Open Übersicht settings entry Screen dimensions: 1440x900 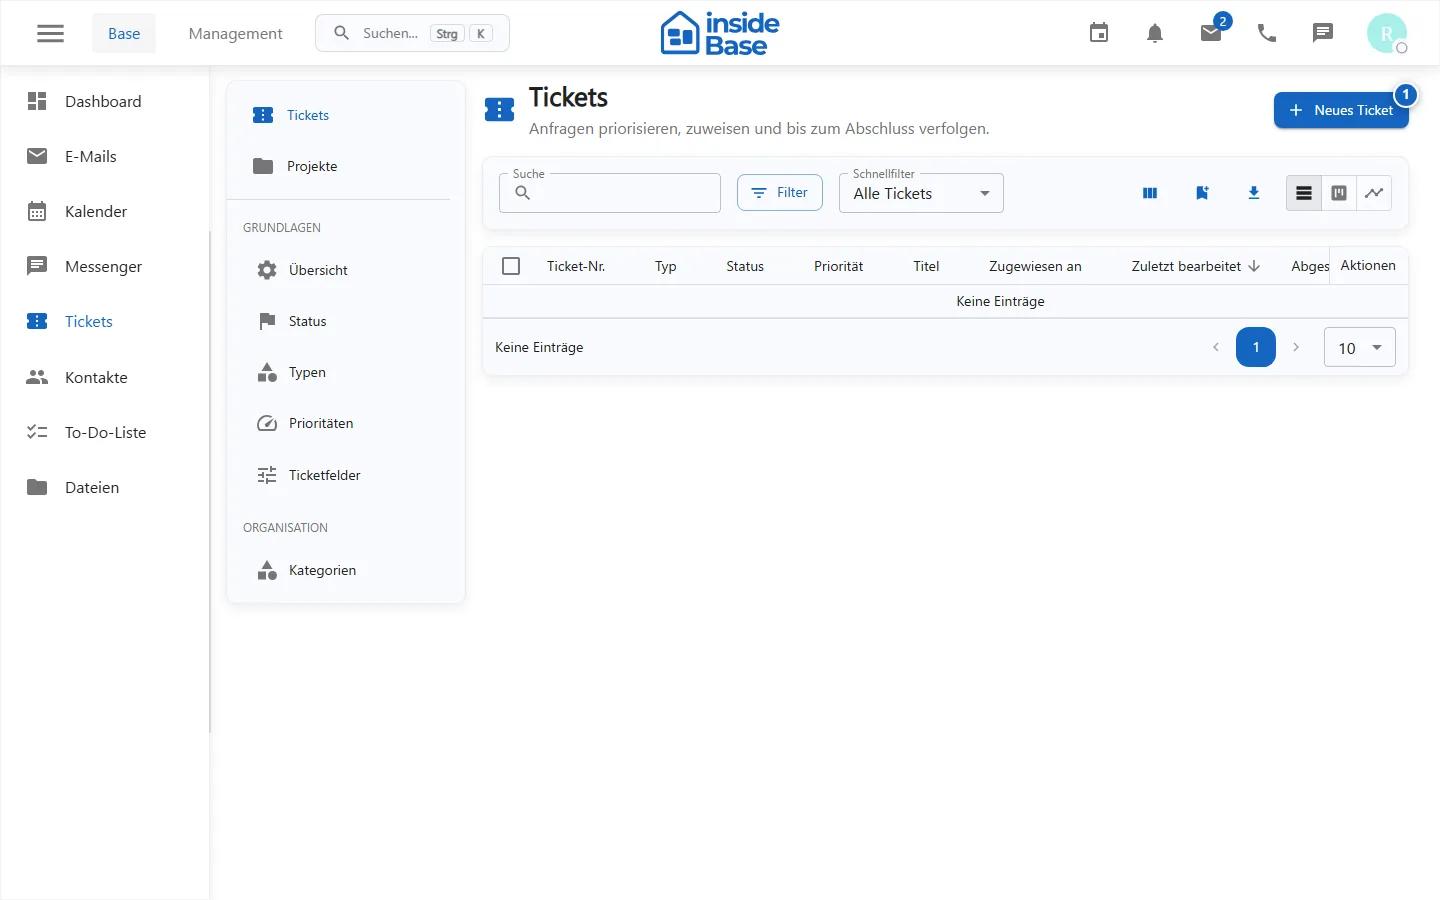click(x=346, y=270)
